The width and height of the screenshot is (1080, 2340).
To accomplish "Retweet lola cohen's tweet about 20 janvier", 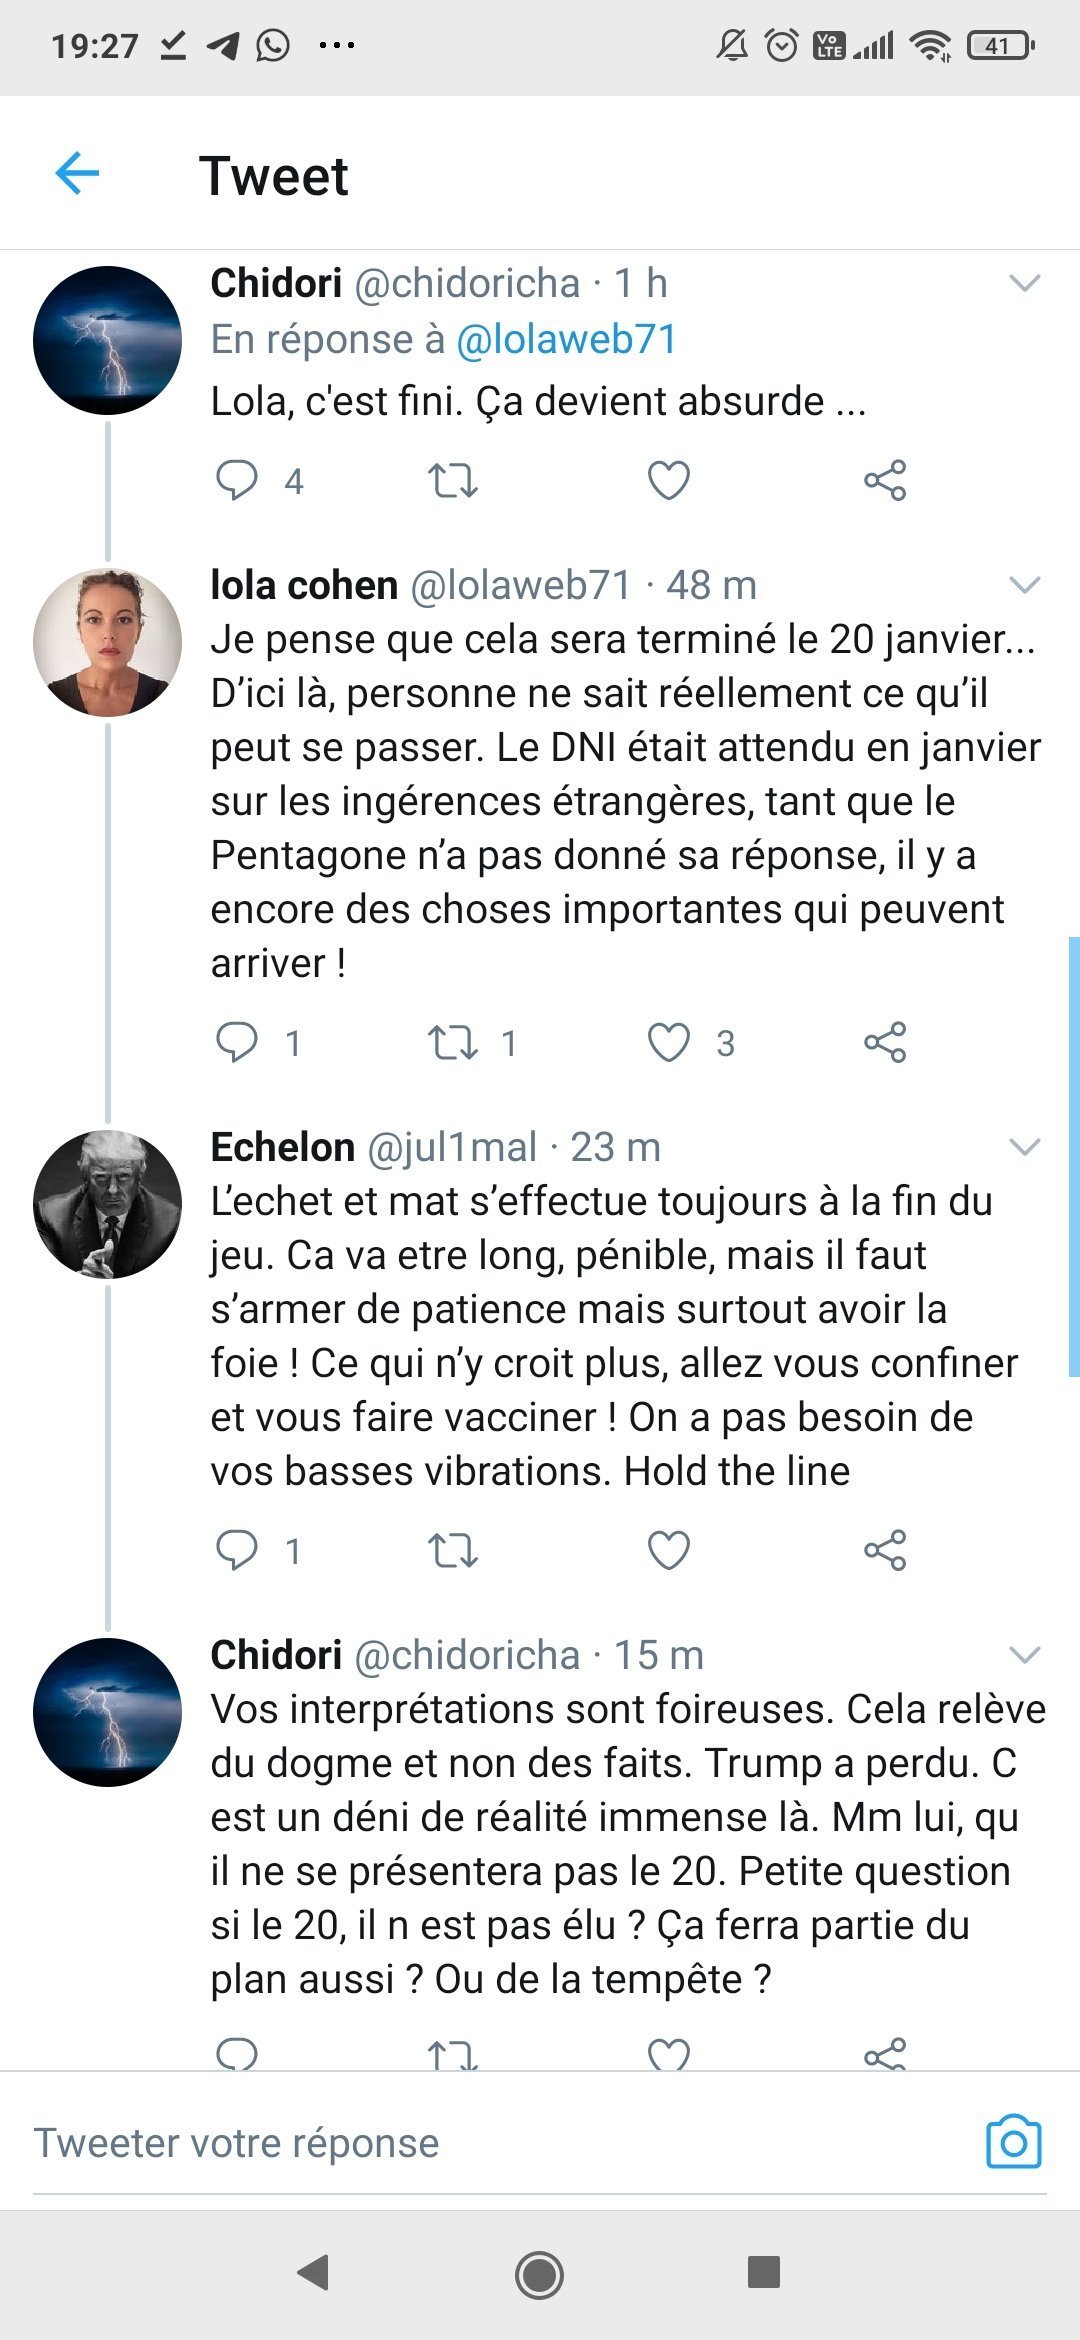I will point(453,1043).
